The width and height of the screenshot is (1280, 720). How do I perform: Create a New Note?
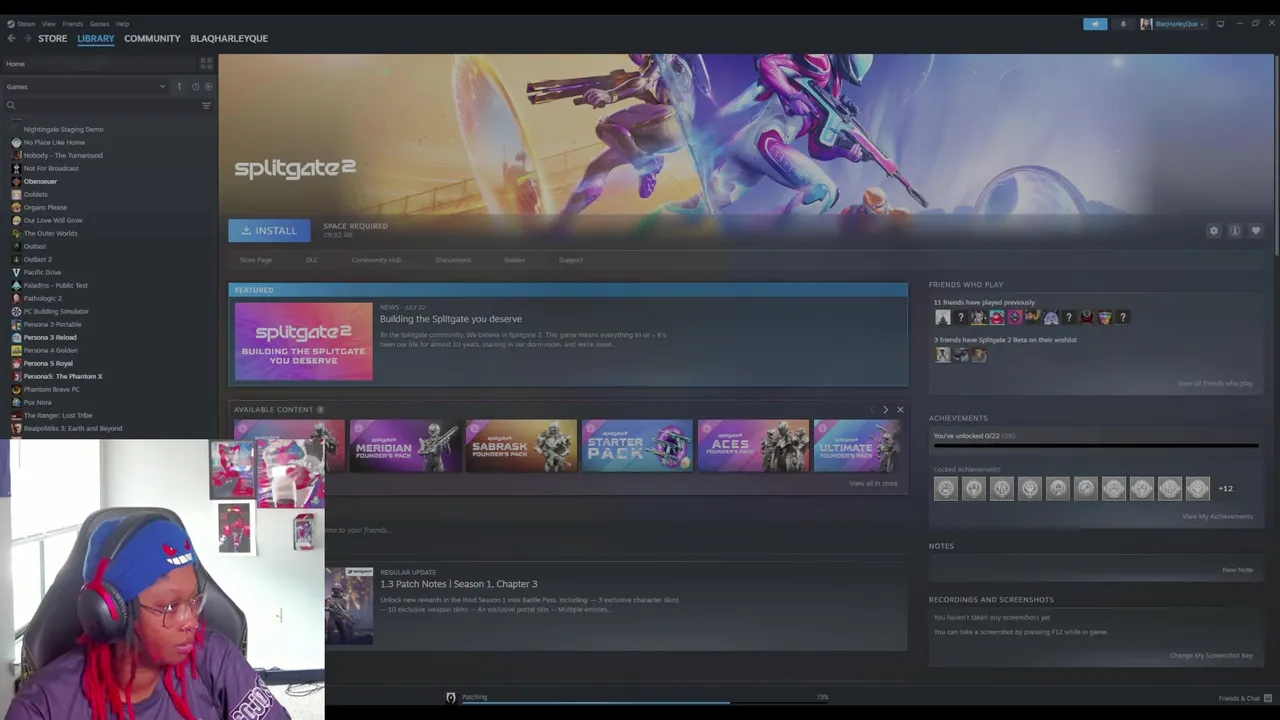[1237, 570]
